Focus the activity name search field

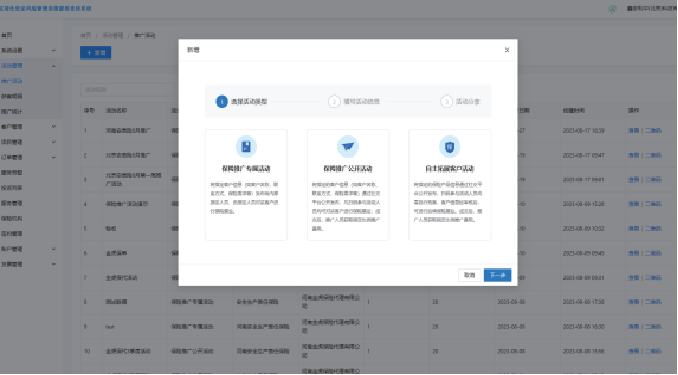tap(128, 90)
